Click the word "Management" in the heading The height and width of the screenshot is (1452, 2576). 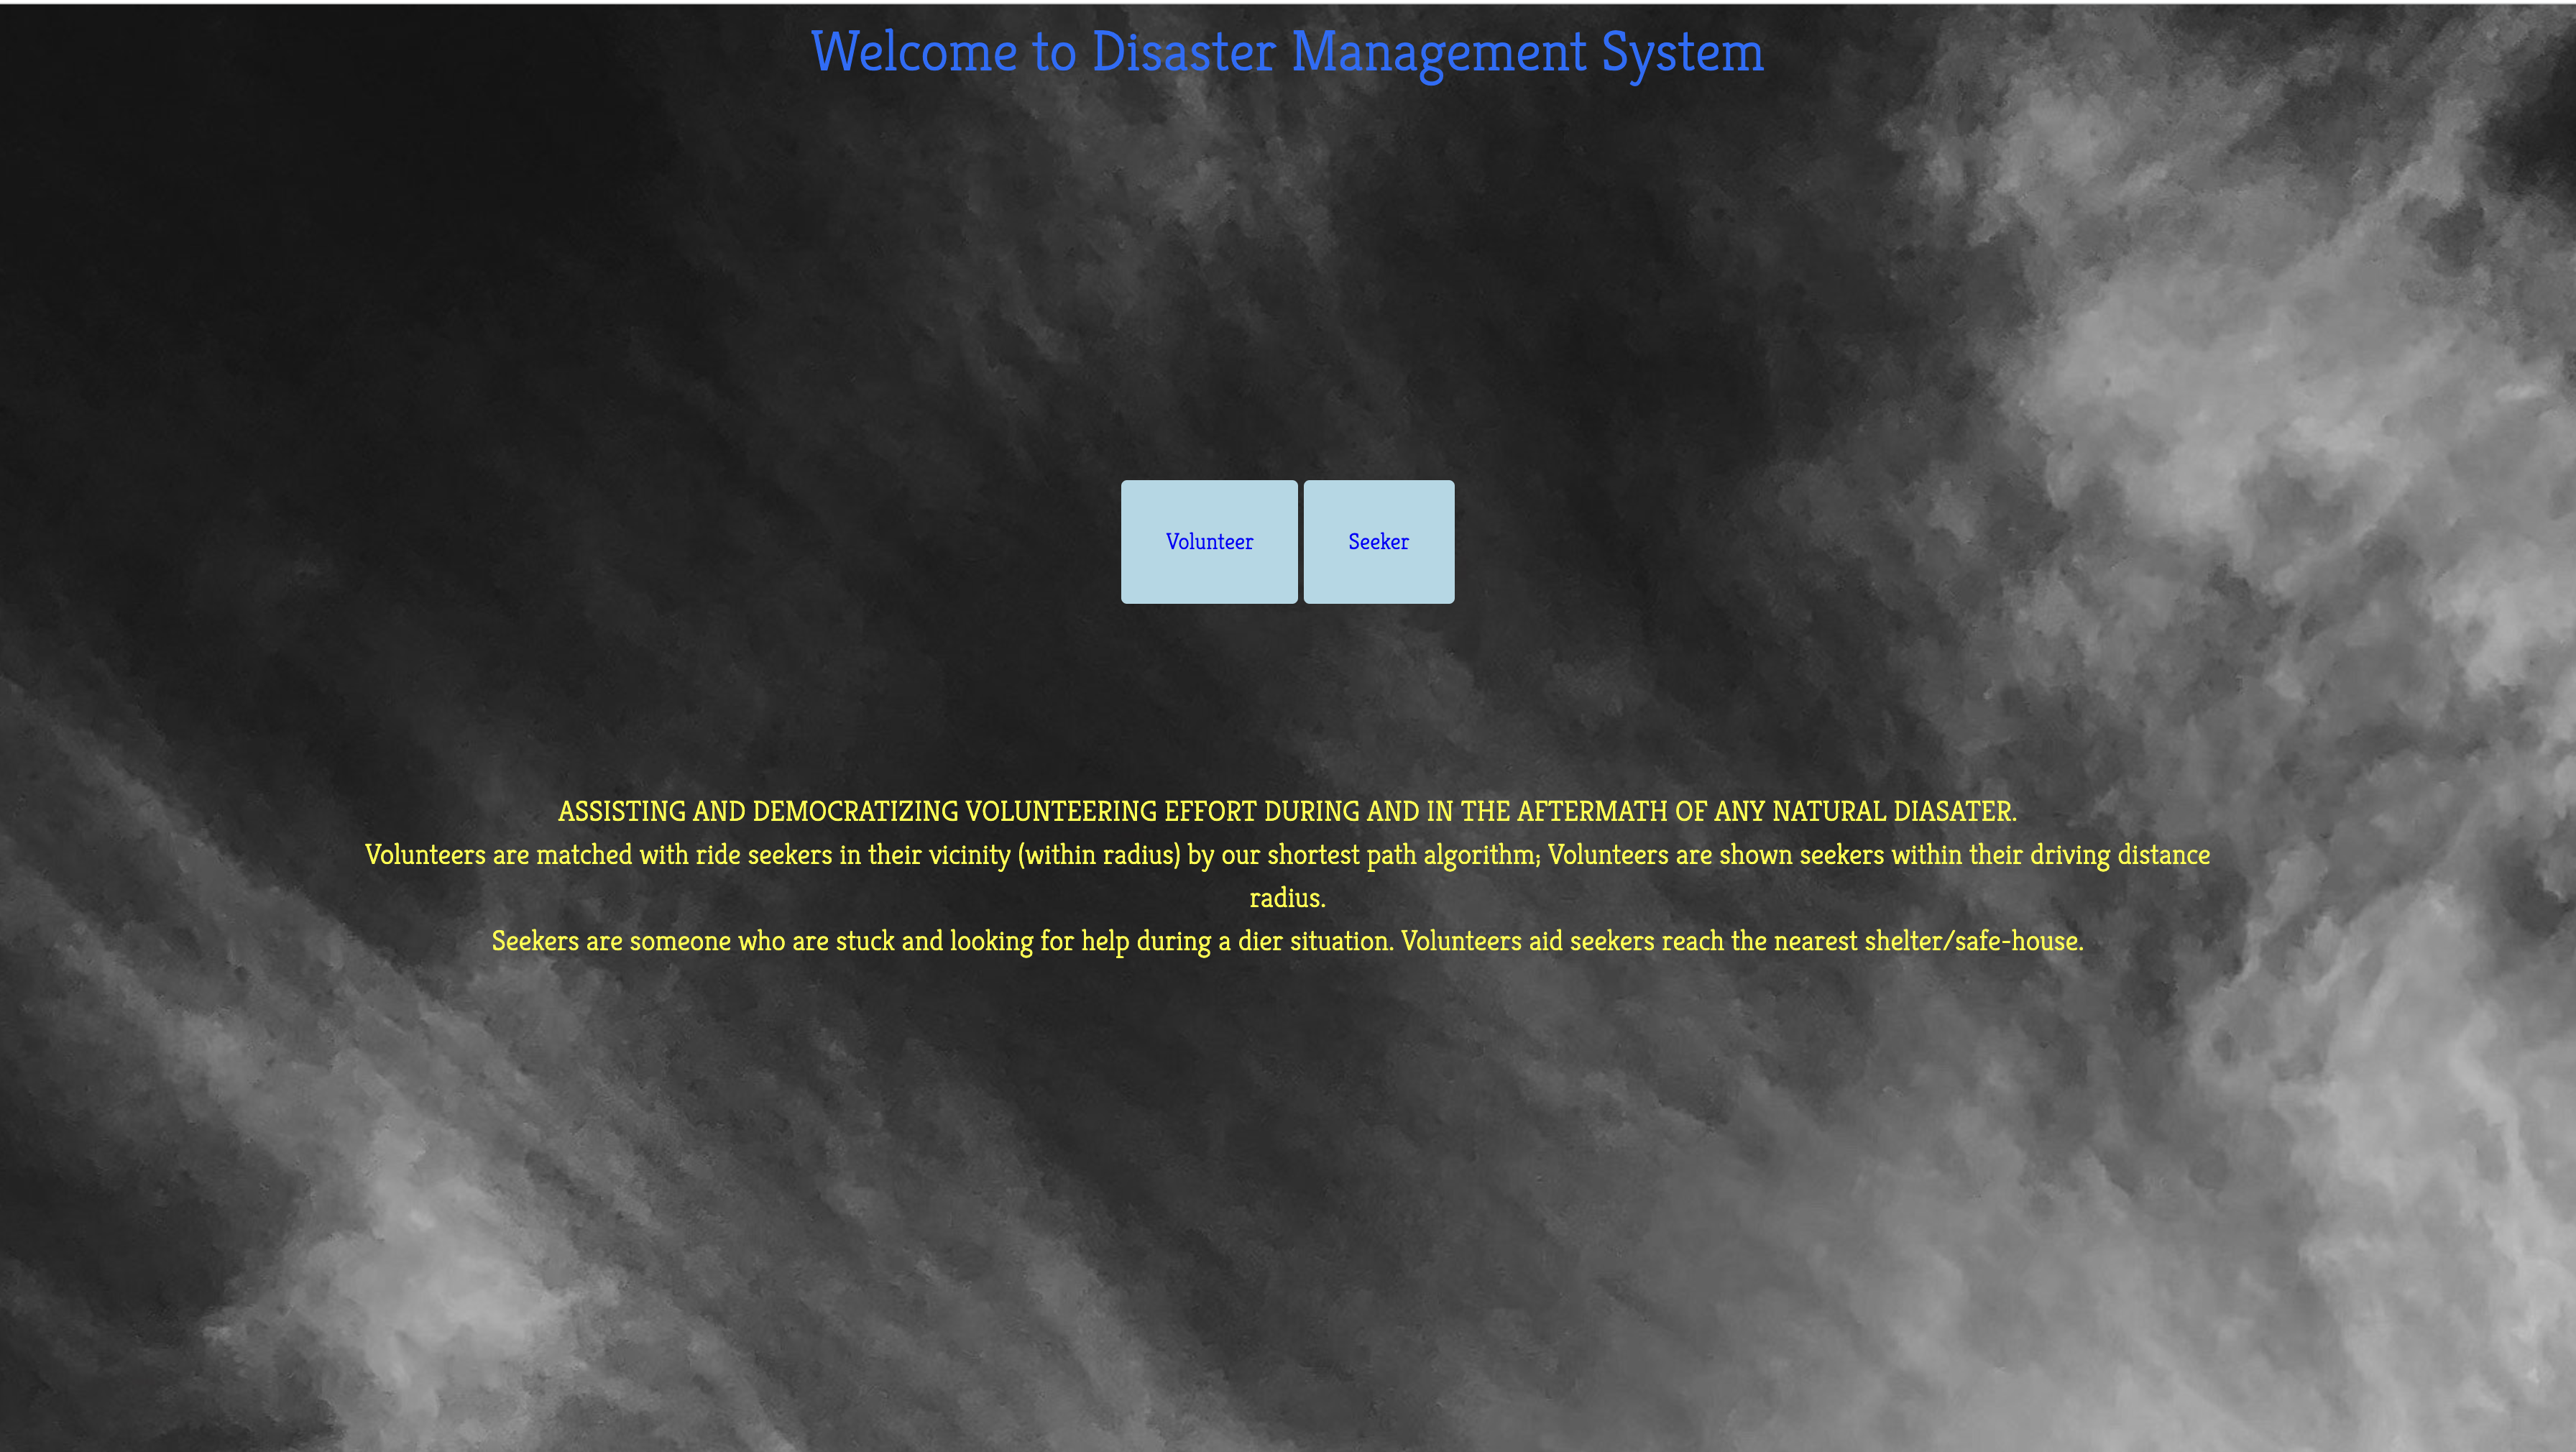(1438, 52)
